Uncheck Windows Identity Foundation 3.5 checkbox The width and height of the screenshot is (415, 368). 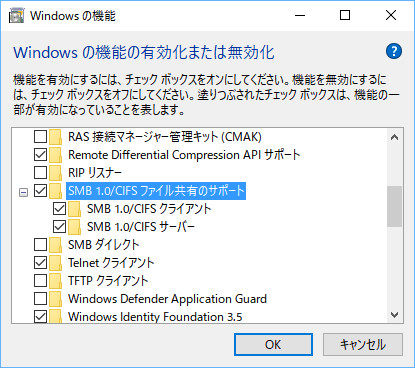40,316
